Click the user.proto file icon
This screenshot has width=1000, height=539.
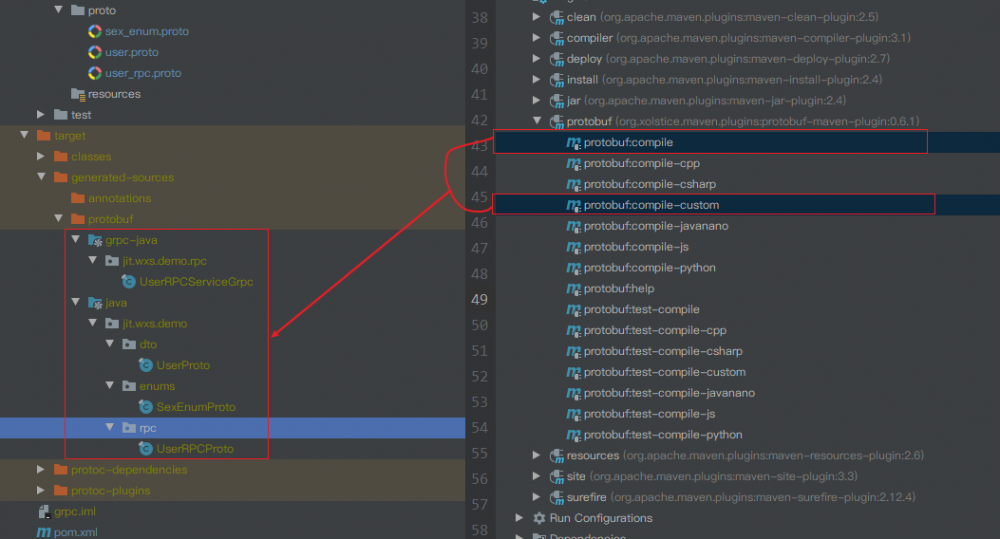click(x=95, y=52)
